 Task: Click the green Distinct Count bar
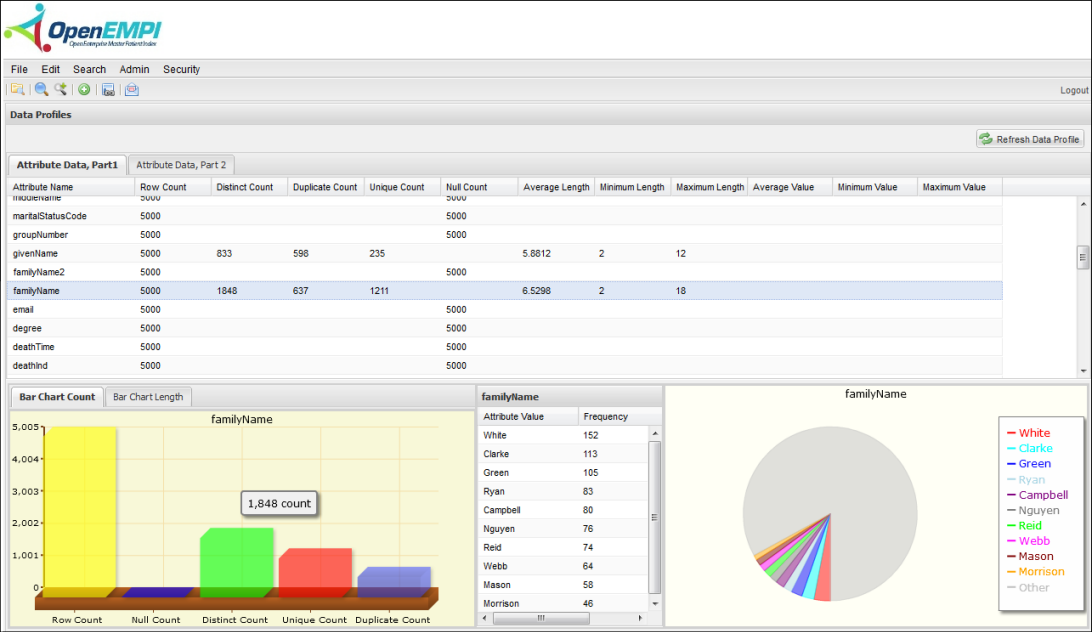pyautogui.click(x=236, y=562)
